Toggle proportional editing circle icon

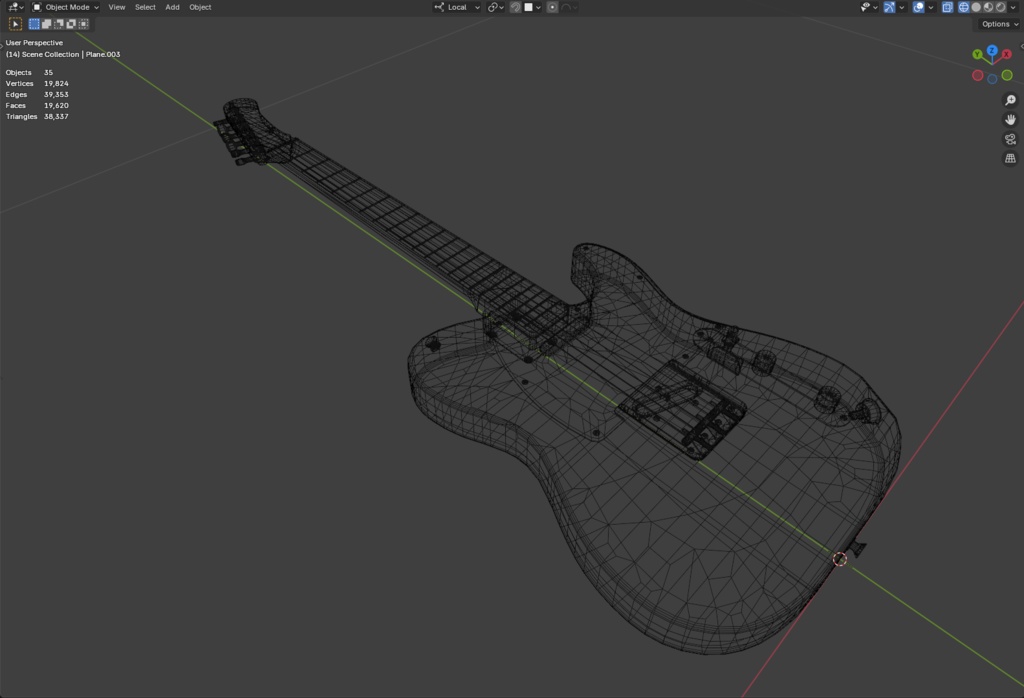tap(552, 7)
